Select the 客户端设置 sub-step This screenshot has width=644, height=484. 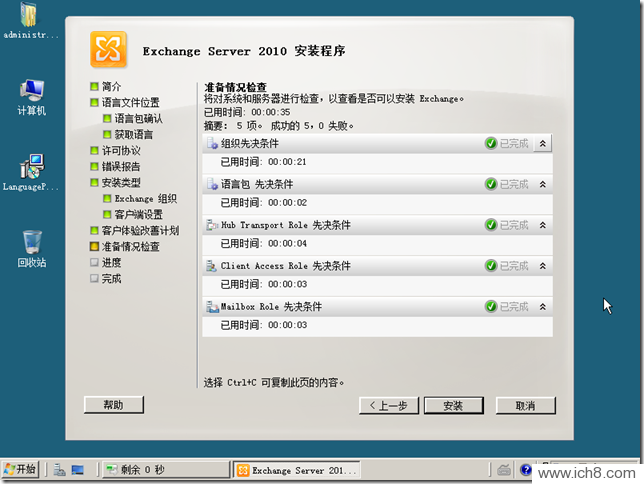[133, 214]
